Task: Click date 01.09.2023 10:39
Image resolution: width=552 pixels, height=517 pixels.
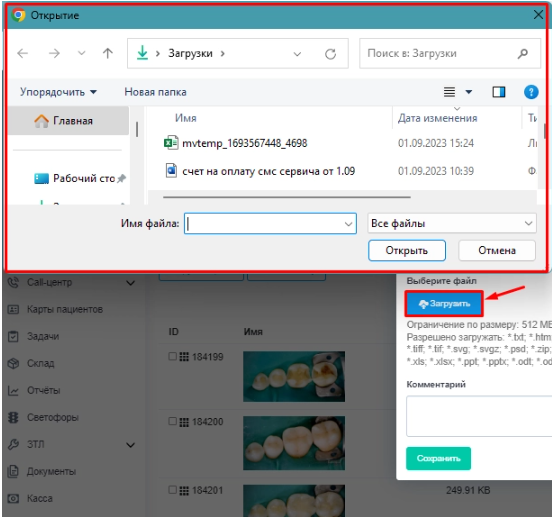Action: point(436,171)
